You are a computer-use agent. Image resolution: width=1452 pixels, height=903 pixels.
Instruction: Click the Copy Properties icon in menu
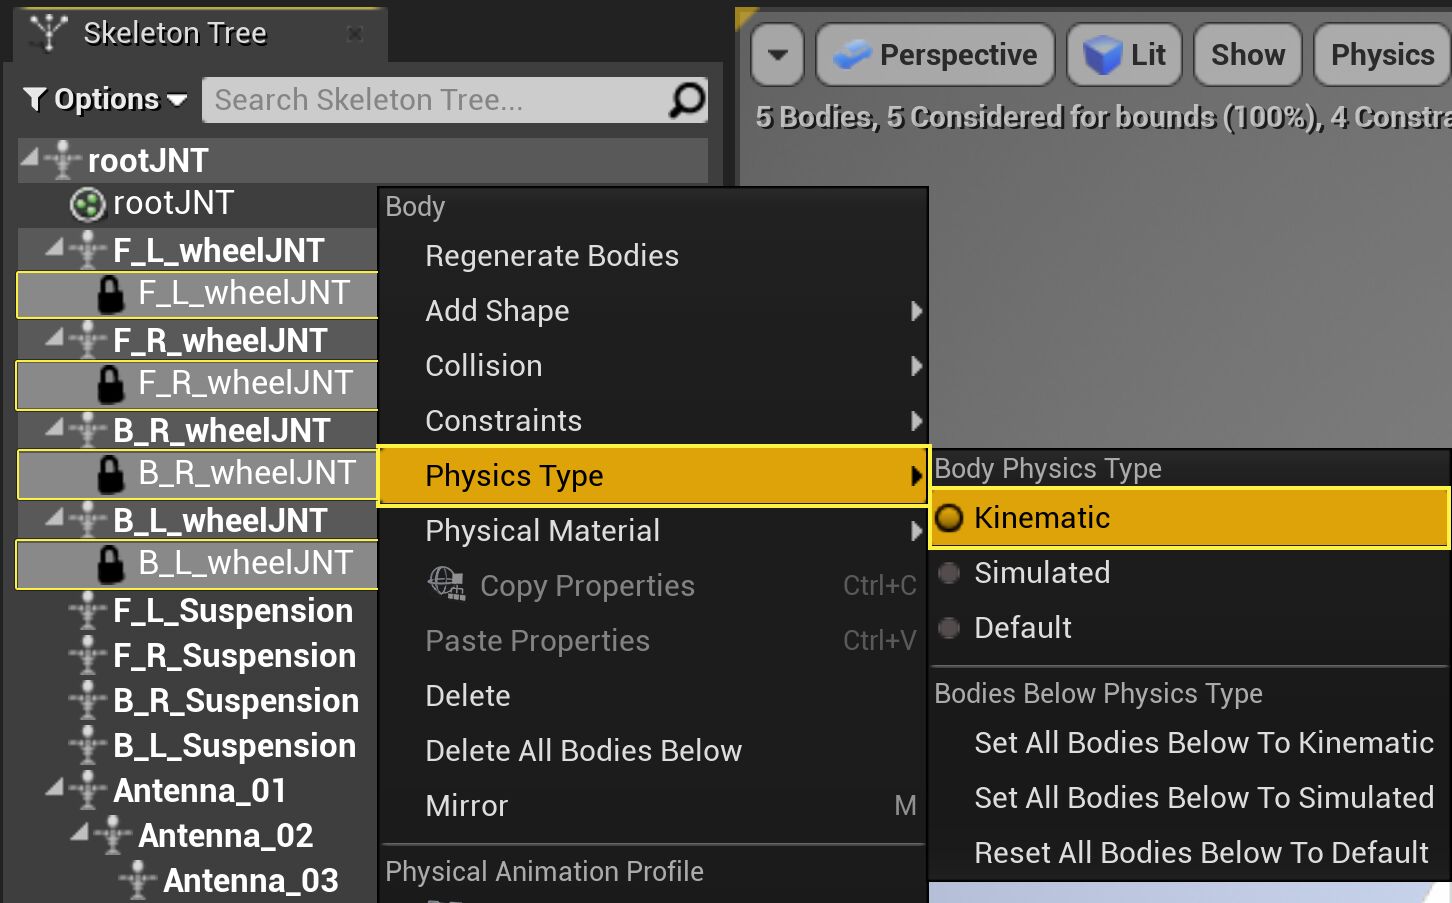click(446, 584)
